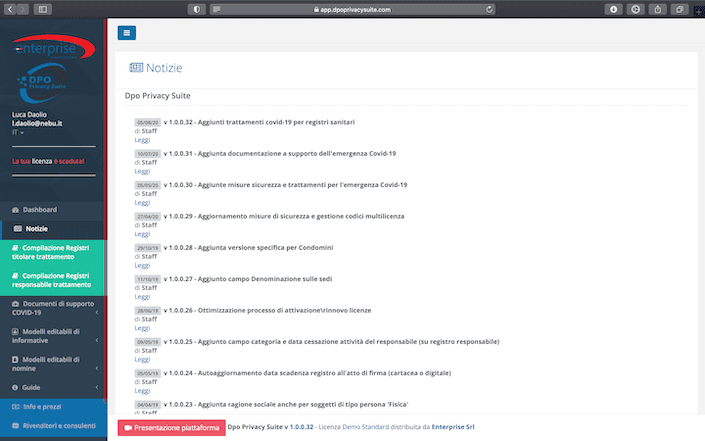Click the Dpo Privacy Suite section heading
705x441 pixels.
click(157, 96)
